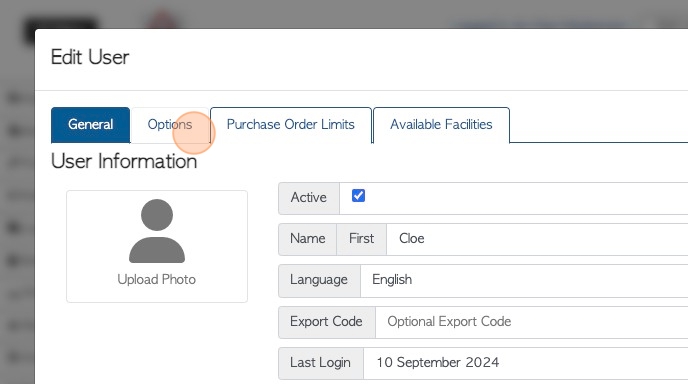
Task: Uncheck the Active checkbox
Action: pyautogui.click(x=358, y=196)
